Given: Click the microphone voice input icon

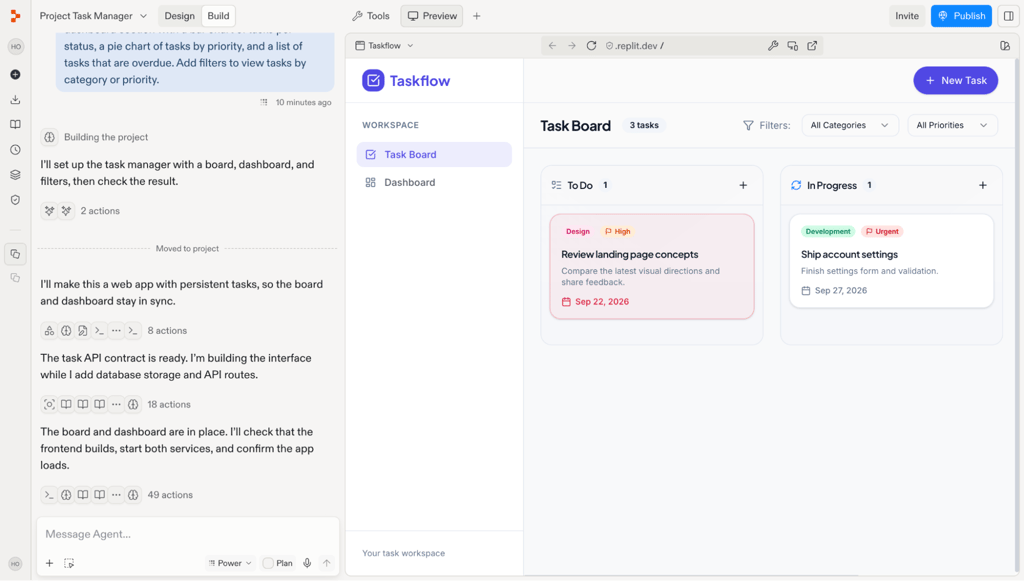Looking at the screenshot, I should click(x=307, y=563).
